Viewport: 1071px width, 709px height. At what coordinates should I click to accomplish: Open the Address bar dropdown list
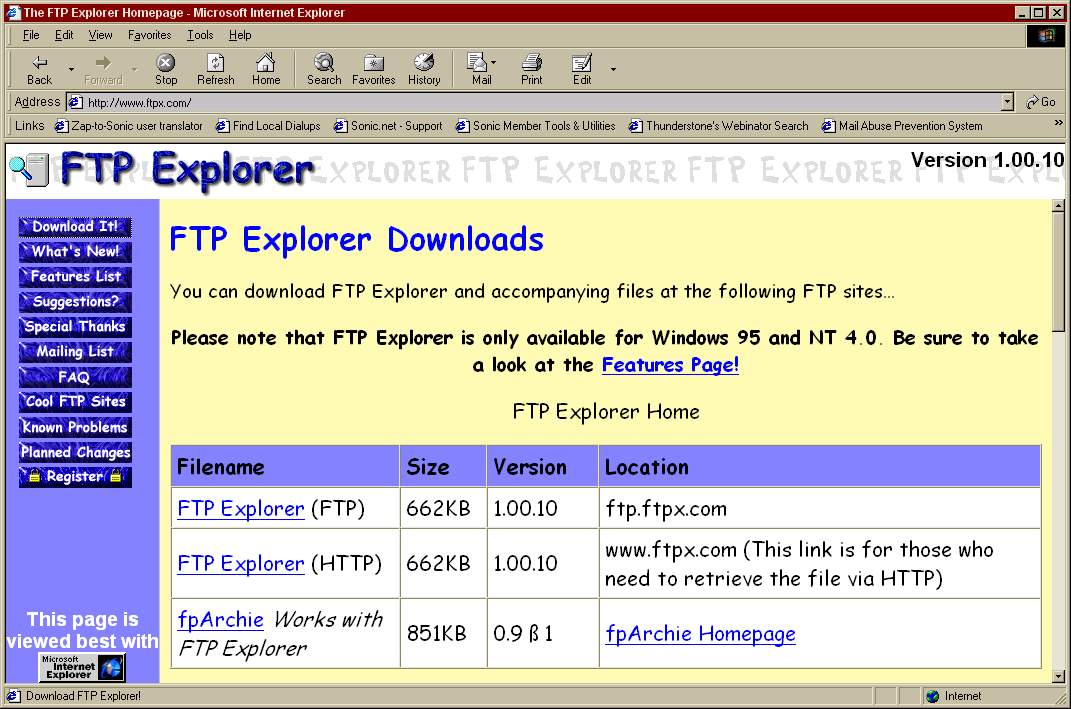(1007, 102)
